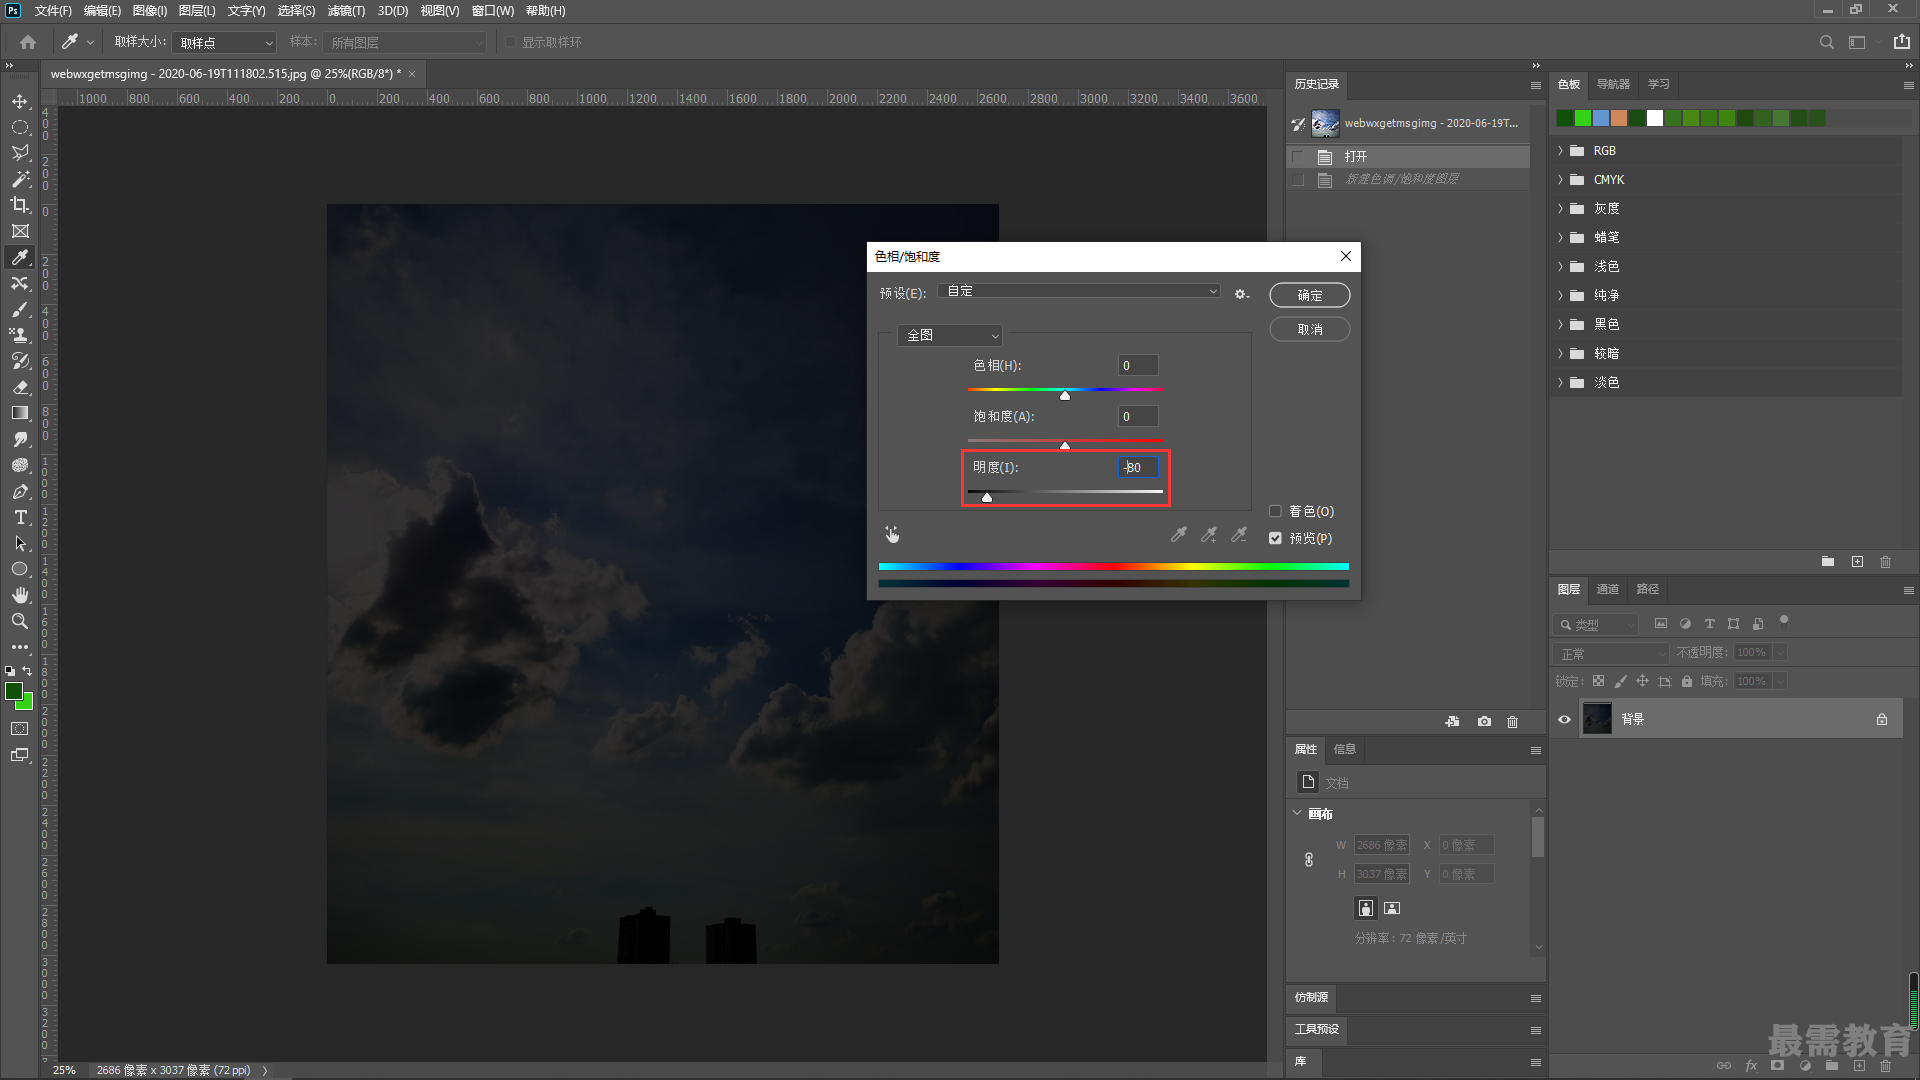Open the 图像(I) menu
The width and height of the screenshot is (1920, 1080).
pyautogui.click(x=150, y=11)
